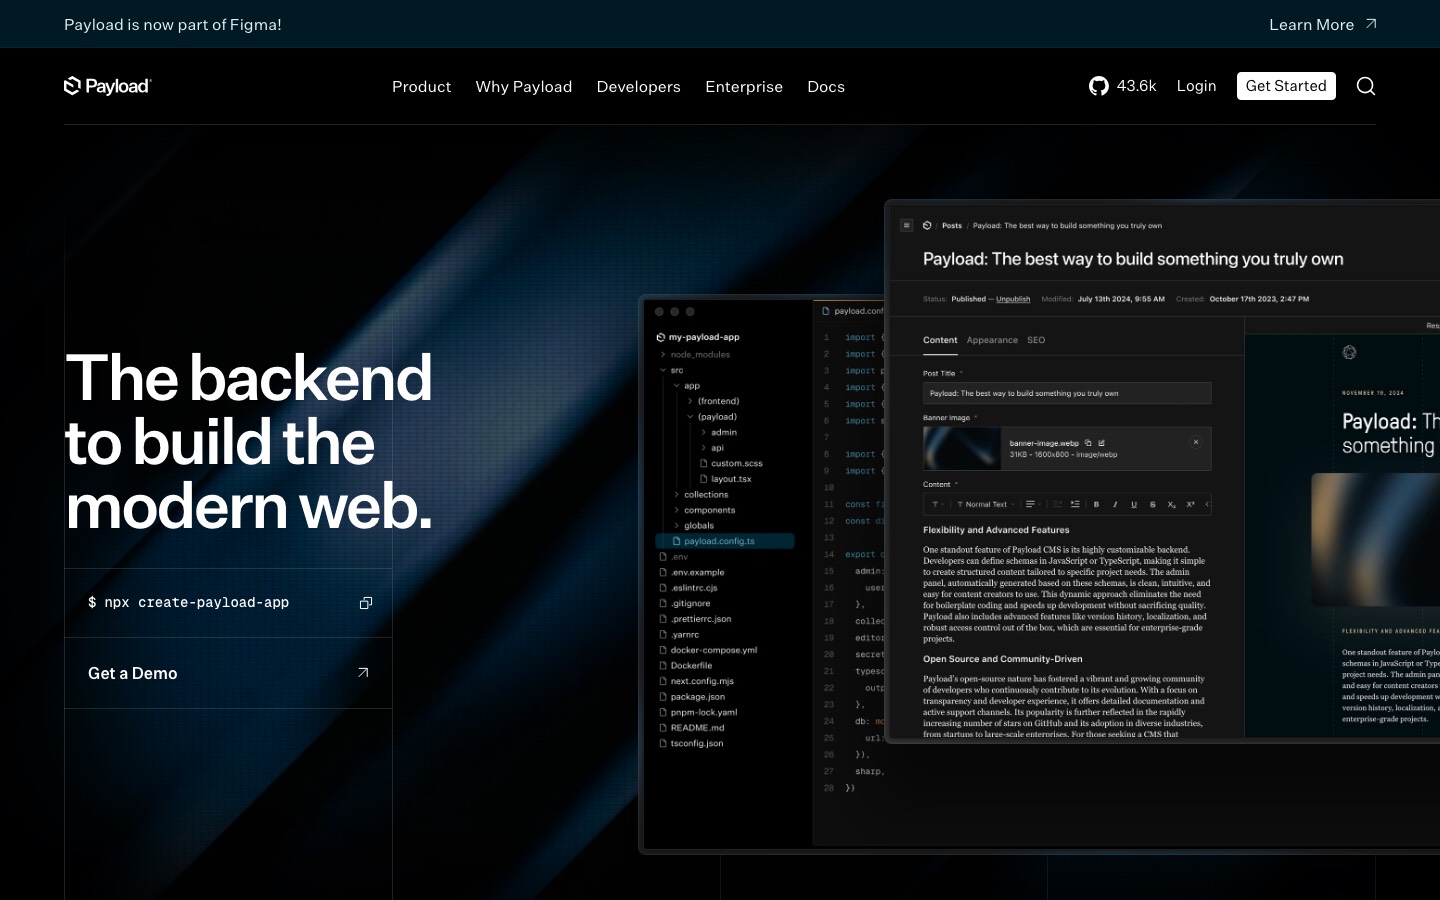This screenshot has height=900, width=1440.
Task: Open the Enterprise menu item
Action: coord(744,87)
